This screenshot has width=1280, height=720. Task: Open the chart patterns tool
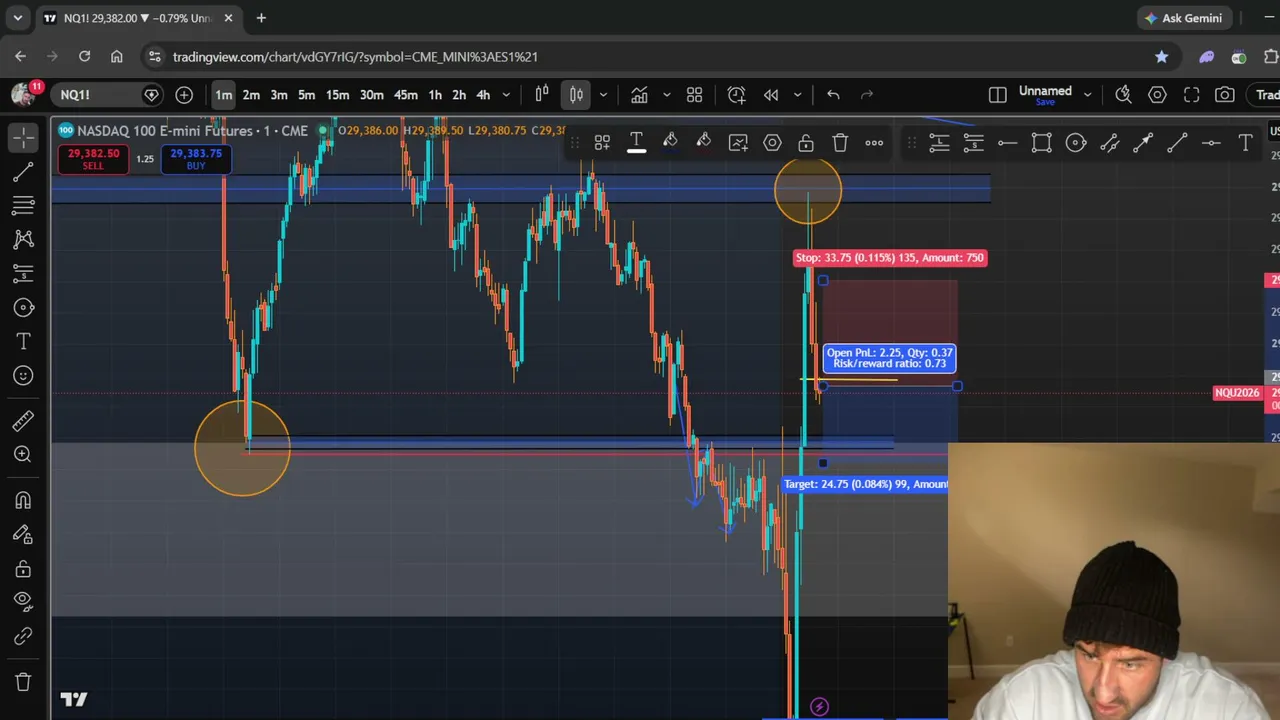click(x=24, y=239)
